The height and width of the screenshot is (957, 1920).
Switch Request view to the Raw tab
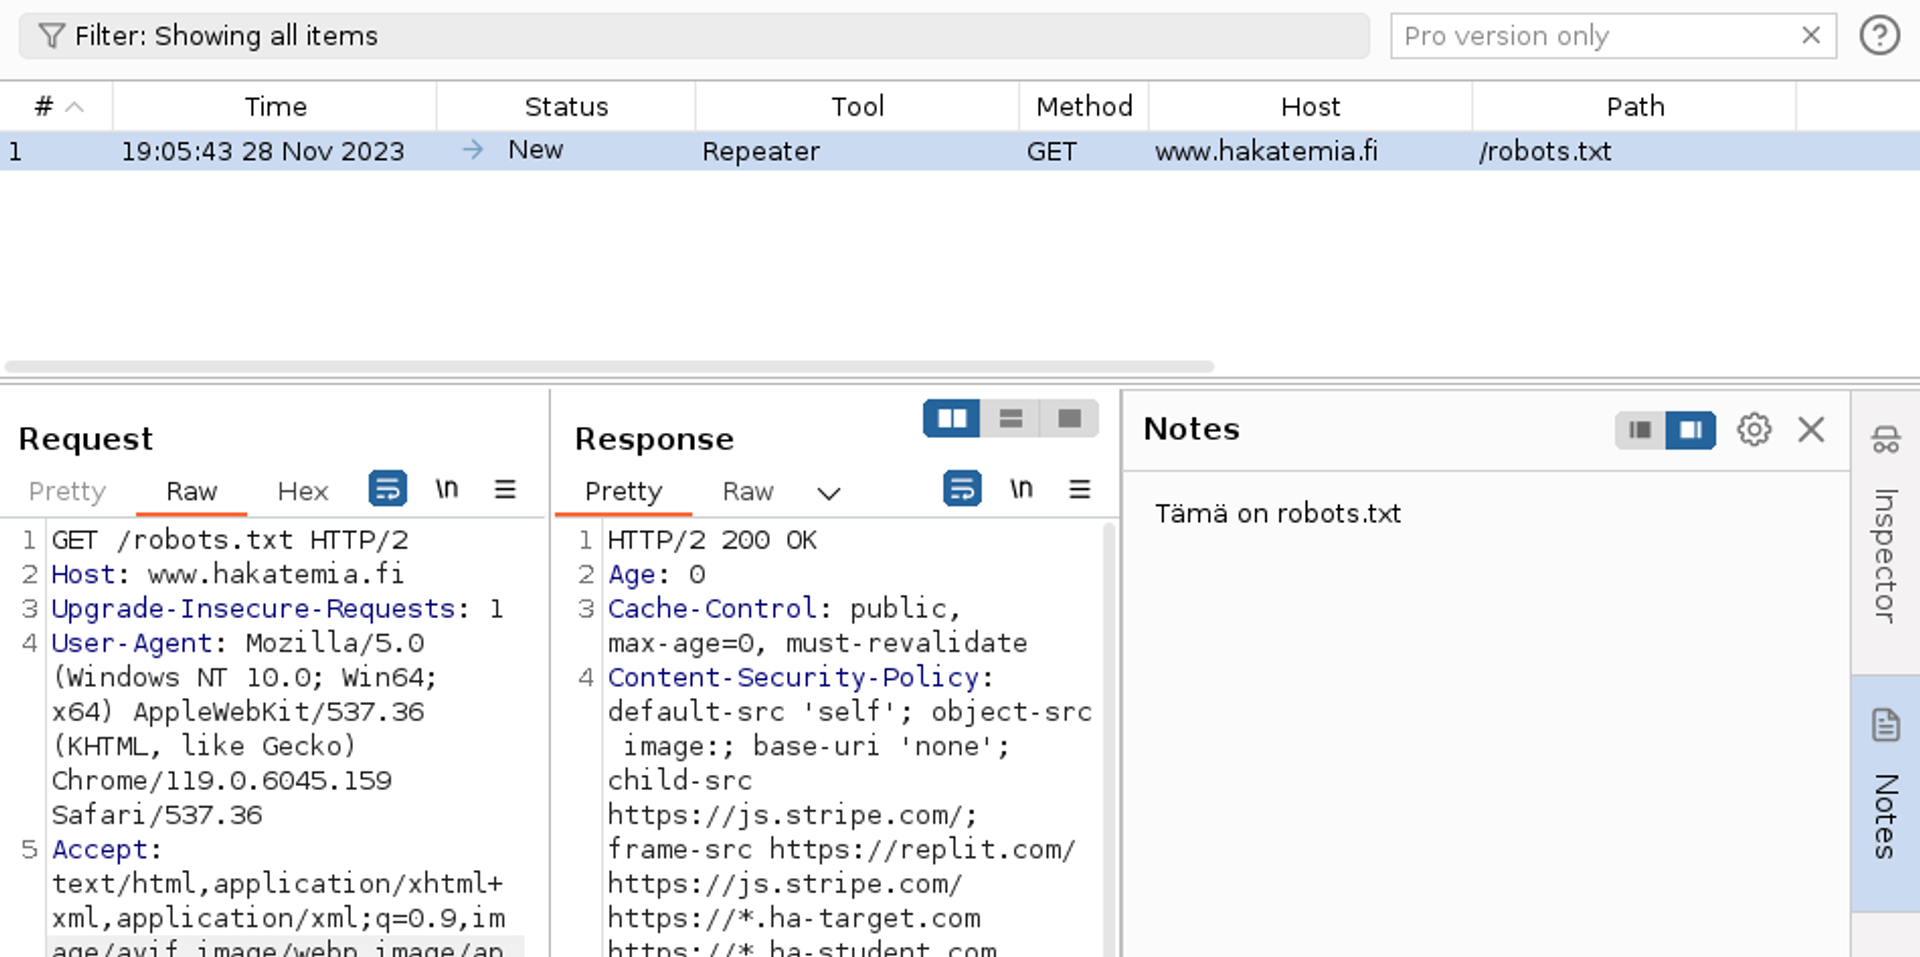coord(191,491)
